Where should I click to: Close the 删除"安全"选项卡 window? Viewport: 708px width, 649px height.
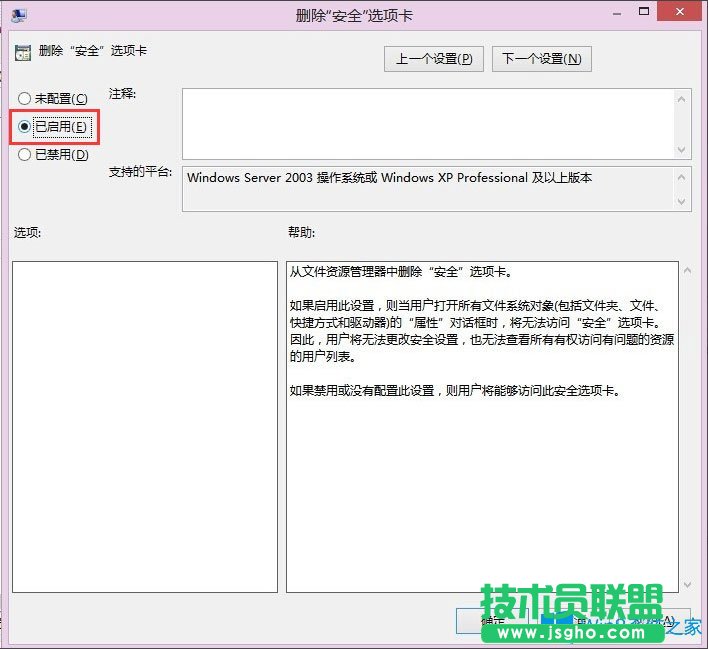[x=680, y=12]
